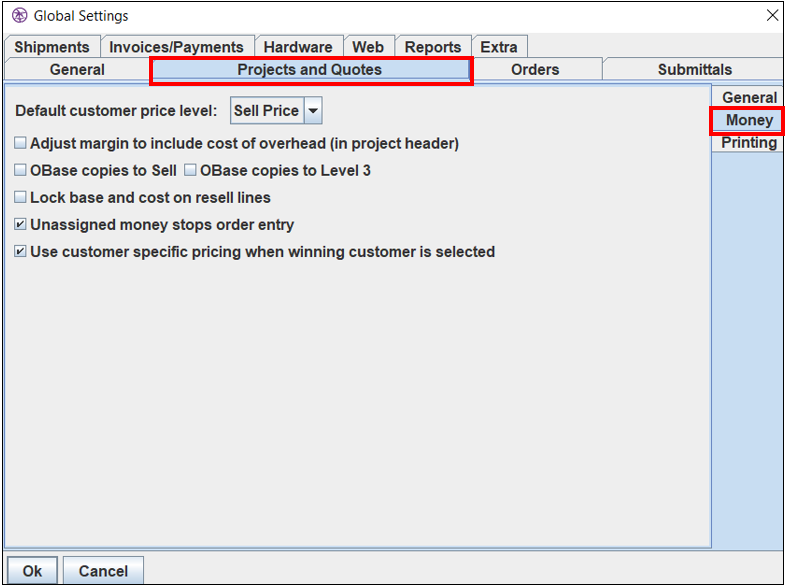The width and height of the screenshot is (787, 588).
Task: Close the Global Settings window
Action: (x=772, y=16)
